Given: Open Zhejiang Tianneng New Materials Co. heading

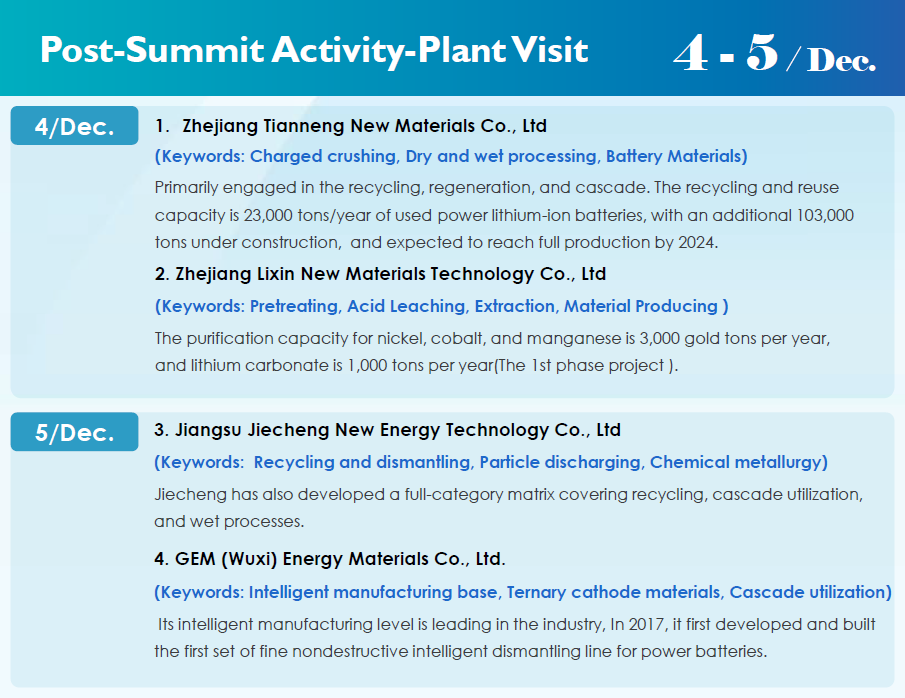Looking at the screenshot, I should (x=351, y=126).
